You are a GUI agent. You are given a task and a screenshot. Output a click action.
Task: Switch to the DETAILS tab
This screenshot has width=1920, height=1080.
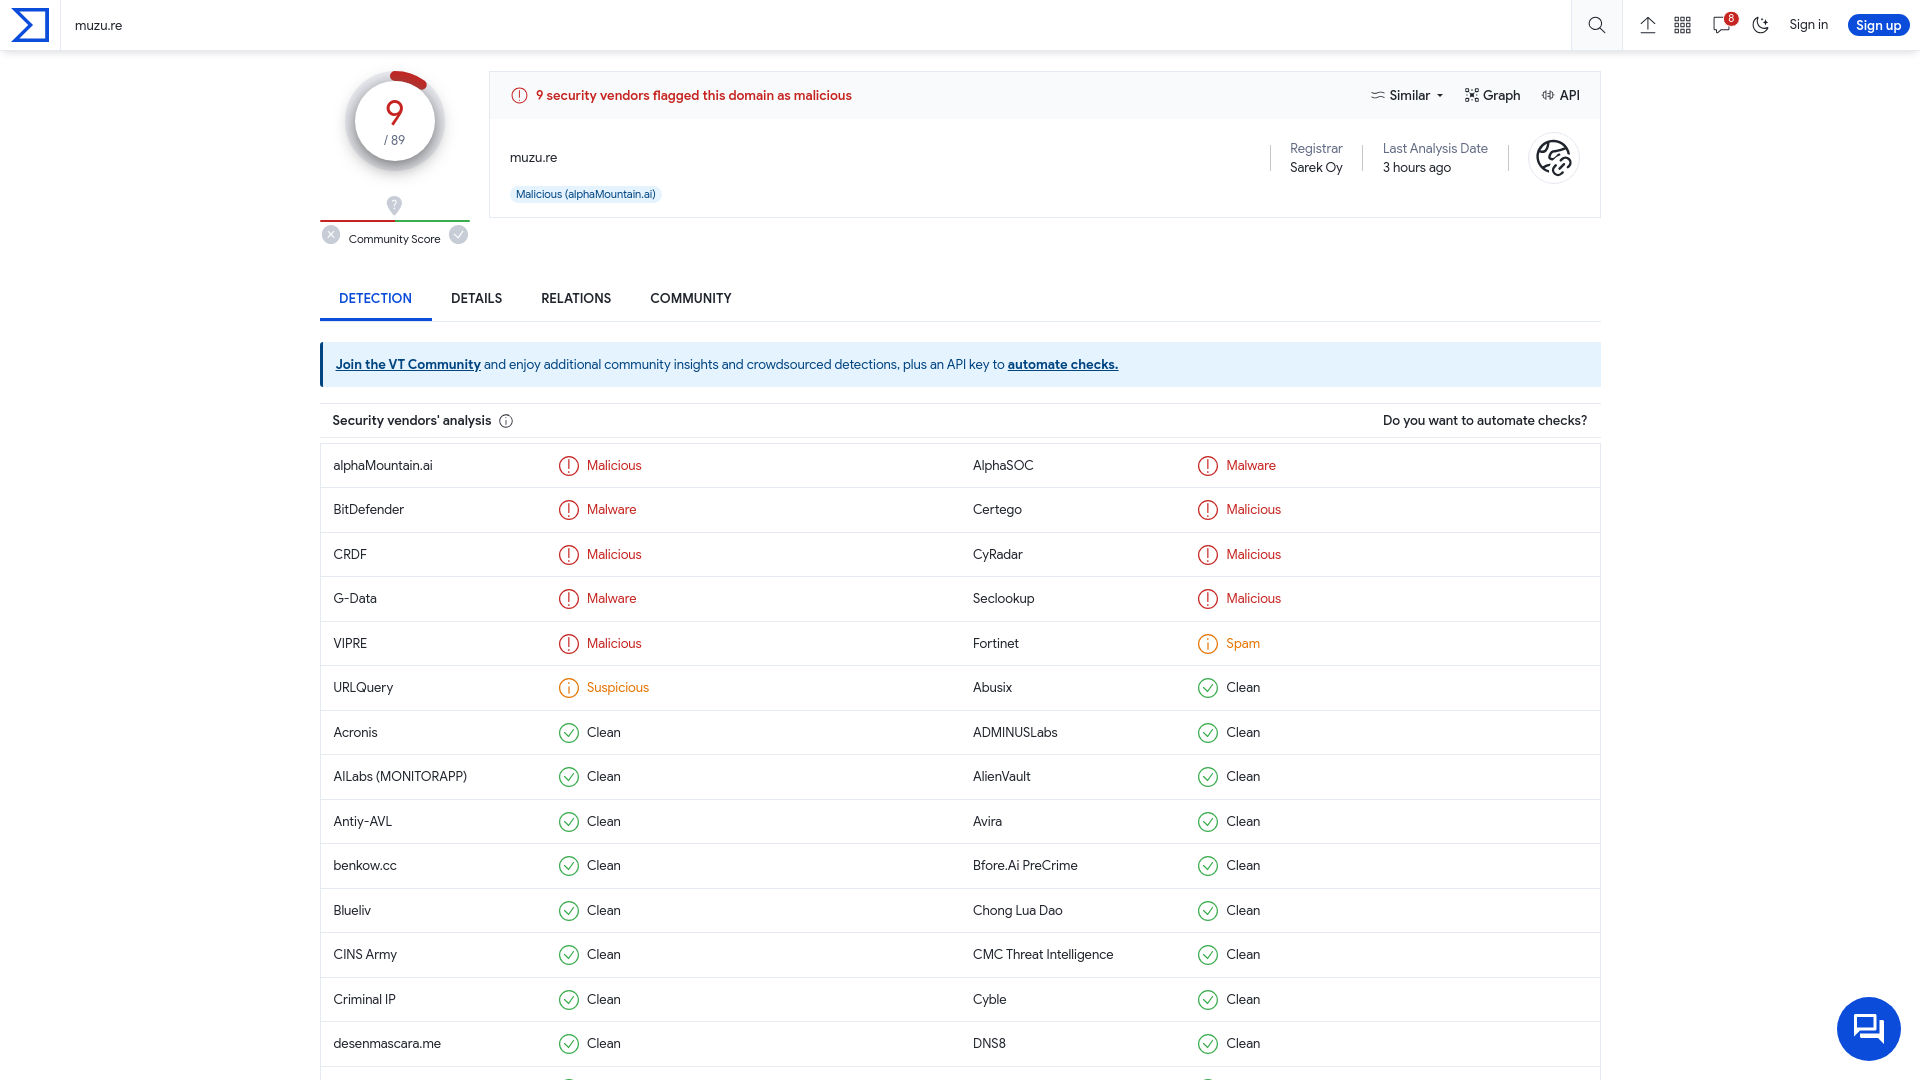click(x=476, y=298)
